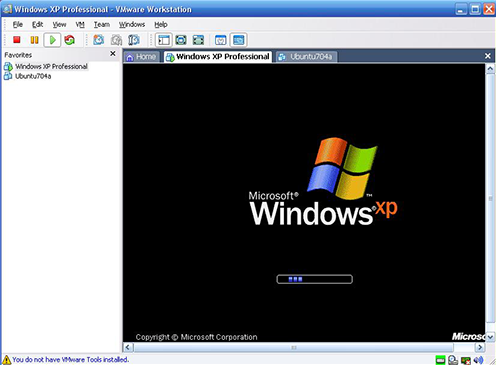Enter full screen mode icon
Screen dimensions: 496x365
[198, 40]
